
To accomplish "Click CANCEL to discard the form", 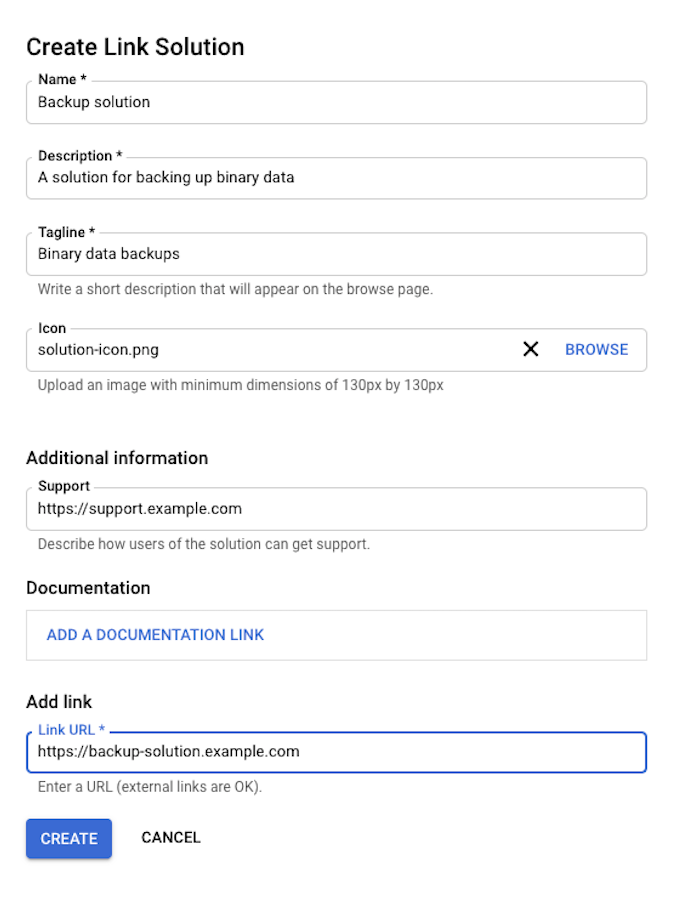I will (171, 838).
